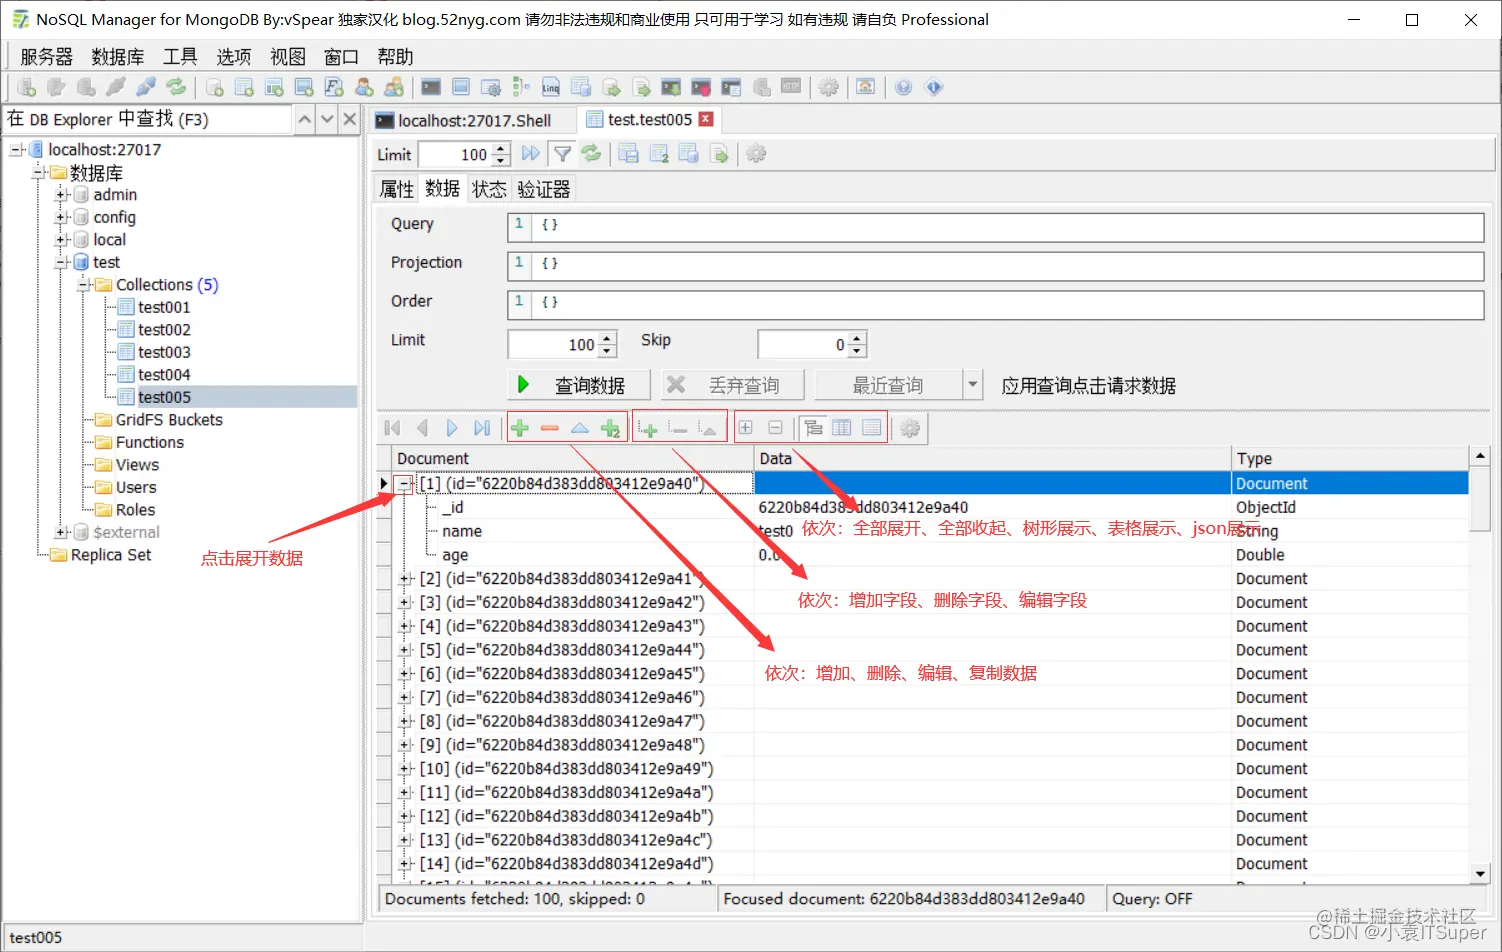Click the duplicate document plus-2 icon
Image resolution: width=1502 pixels, height=952 pixels.
pyautogui.click(x=610, y=429)
